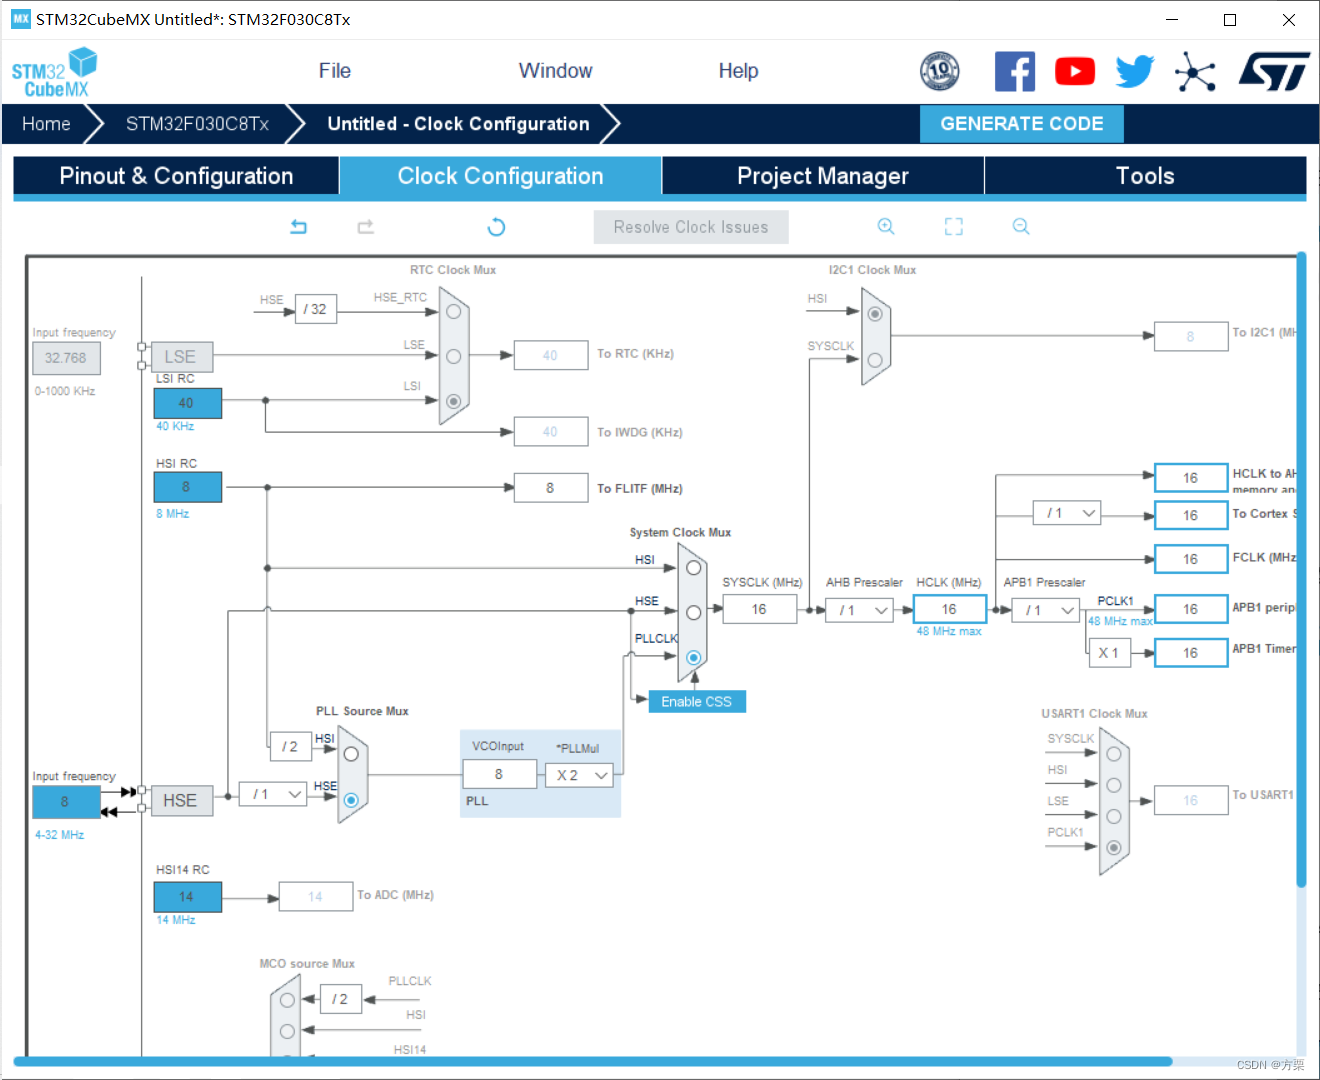Select HSE in System Clock Mux
1320x1080 pixels.
[x=693, y=612]
